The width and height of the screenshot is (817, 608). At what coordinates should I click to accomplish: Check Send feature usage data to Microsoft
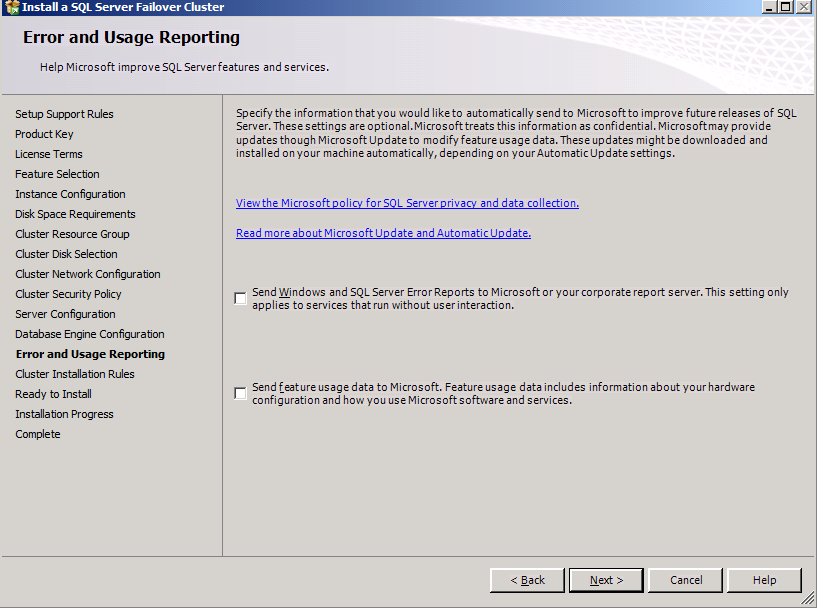point(240,393)
